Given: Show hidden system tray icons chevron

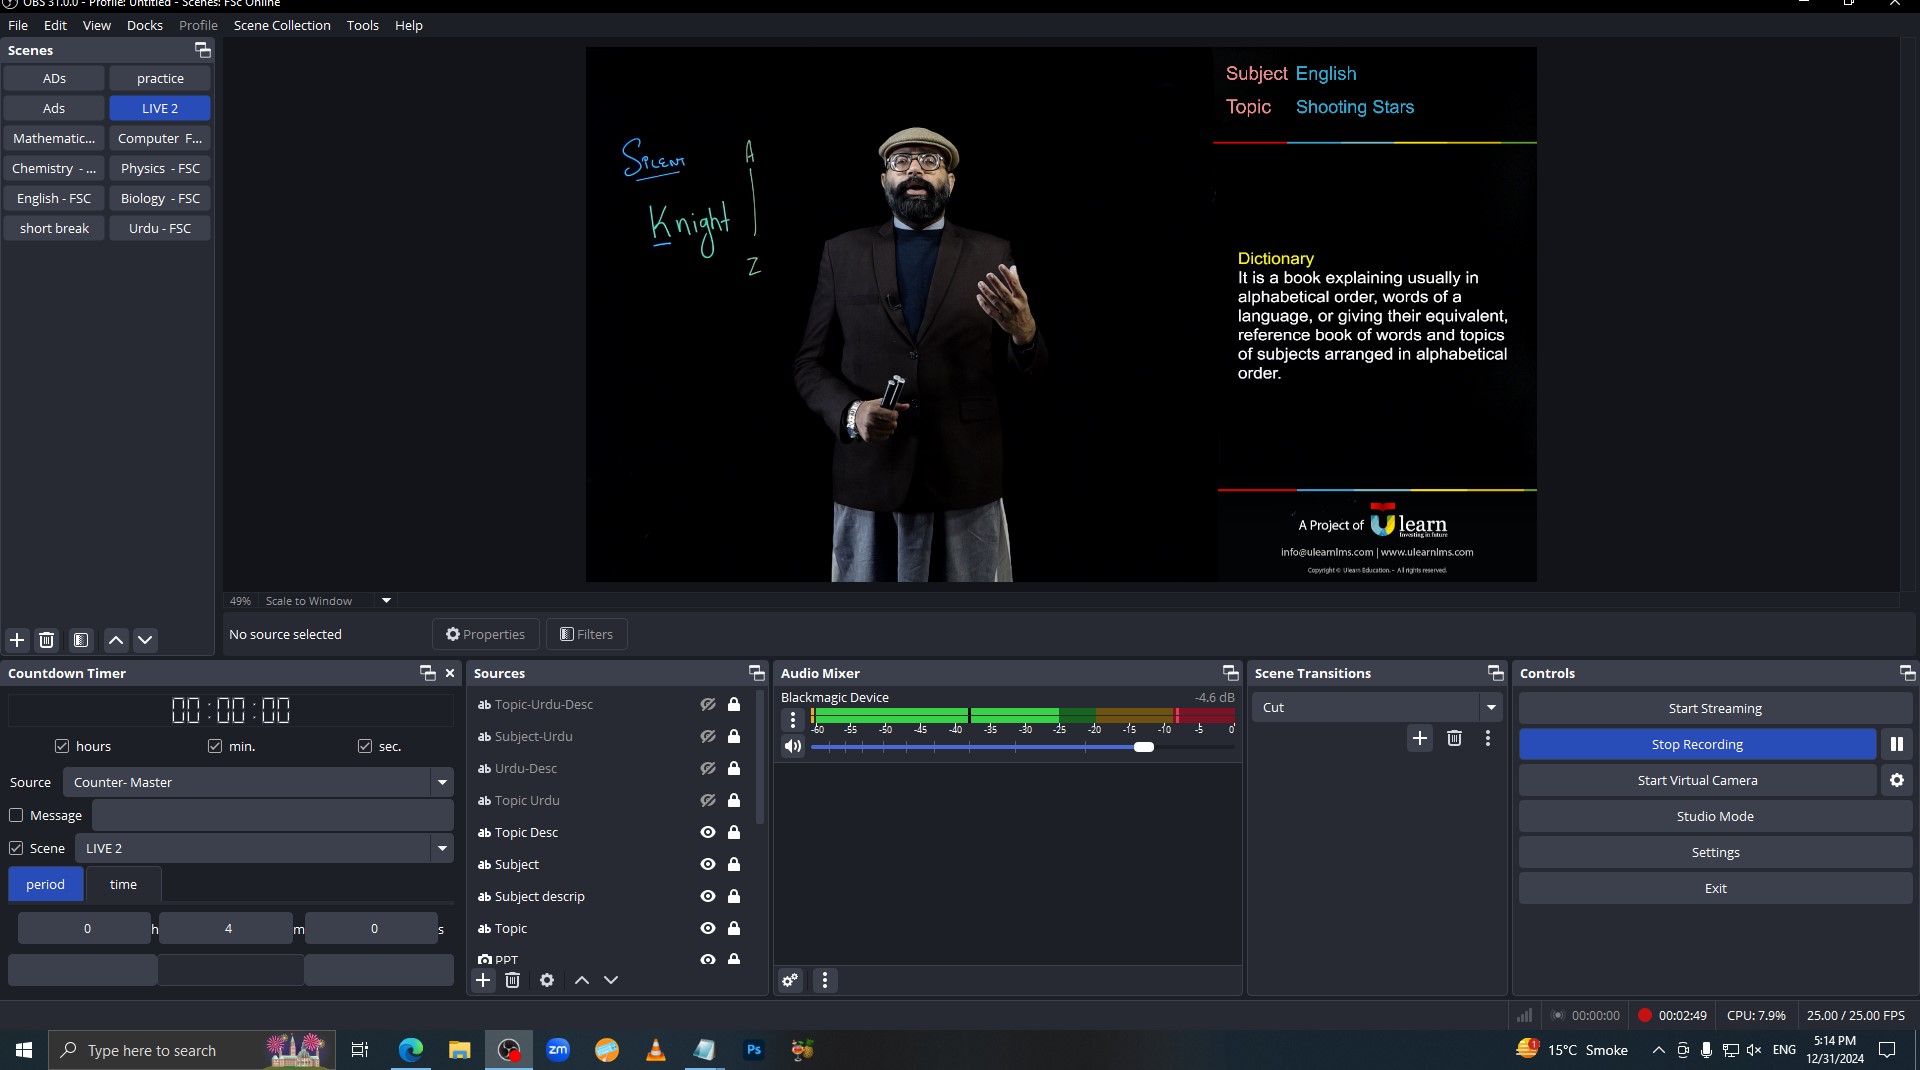Looking at the screenshot, I should [1658, 1050].
